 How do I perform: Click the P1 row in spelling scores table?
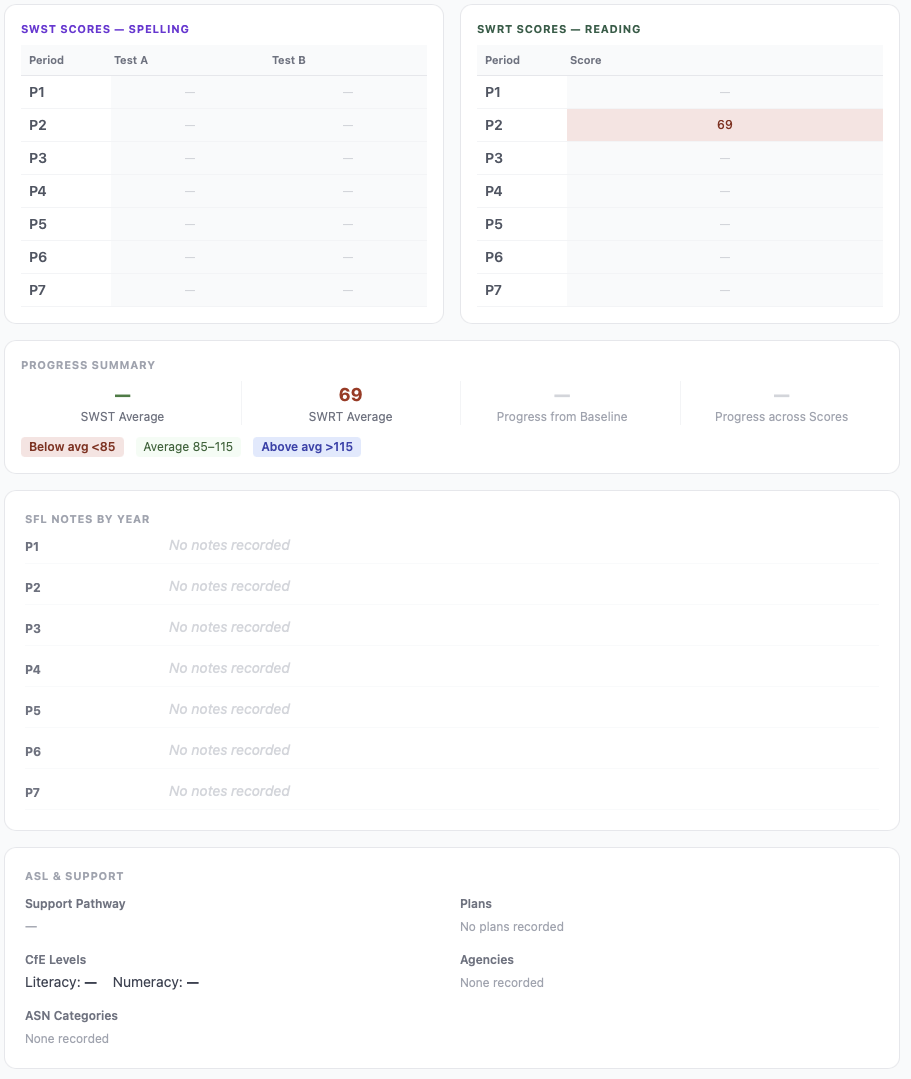(224, 92)
